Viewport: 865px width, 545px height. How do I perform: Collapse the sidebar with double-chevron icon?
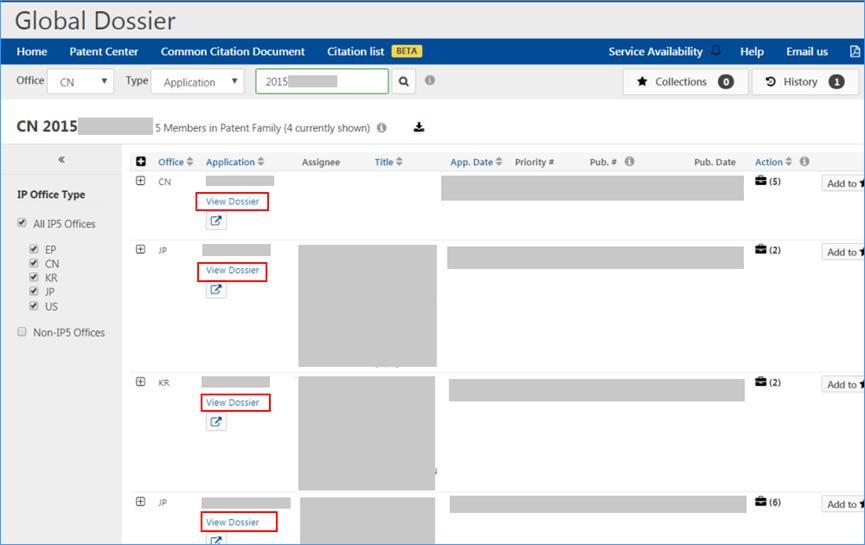click(x=61, y=160)
